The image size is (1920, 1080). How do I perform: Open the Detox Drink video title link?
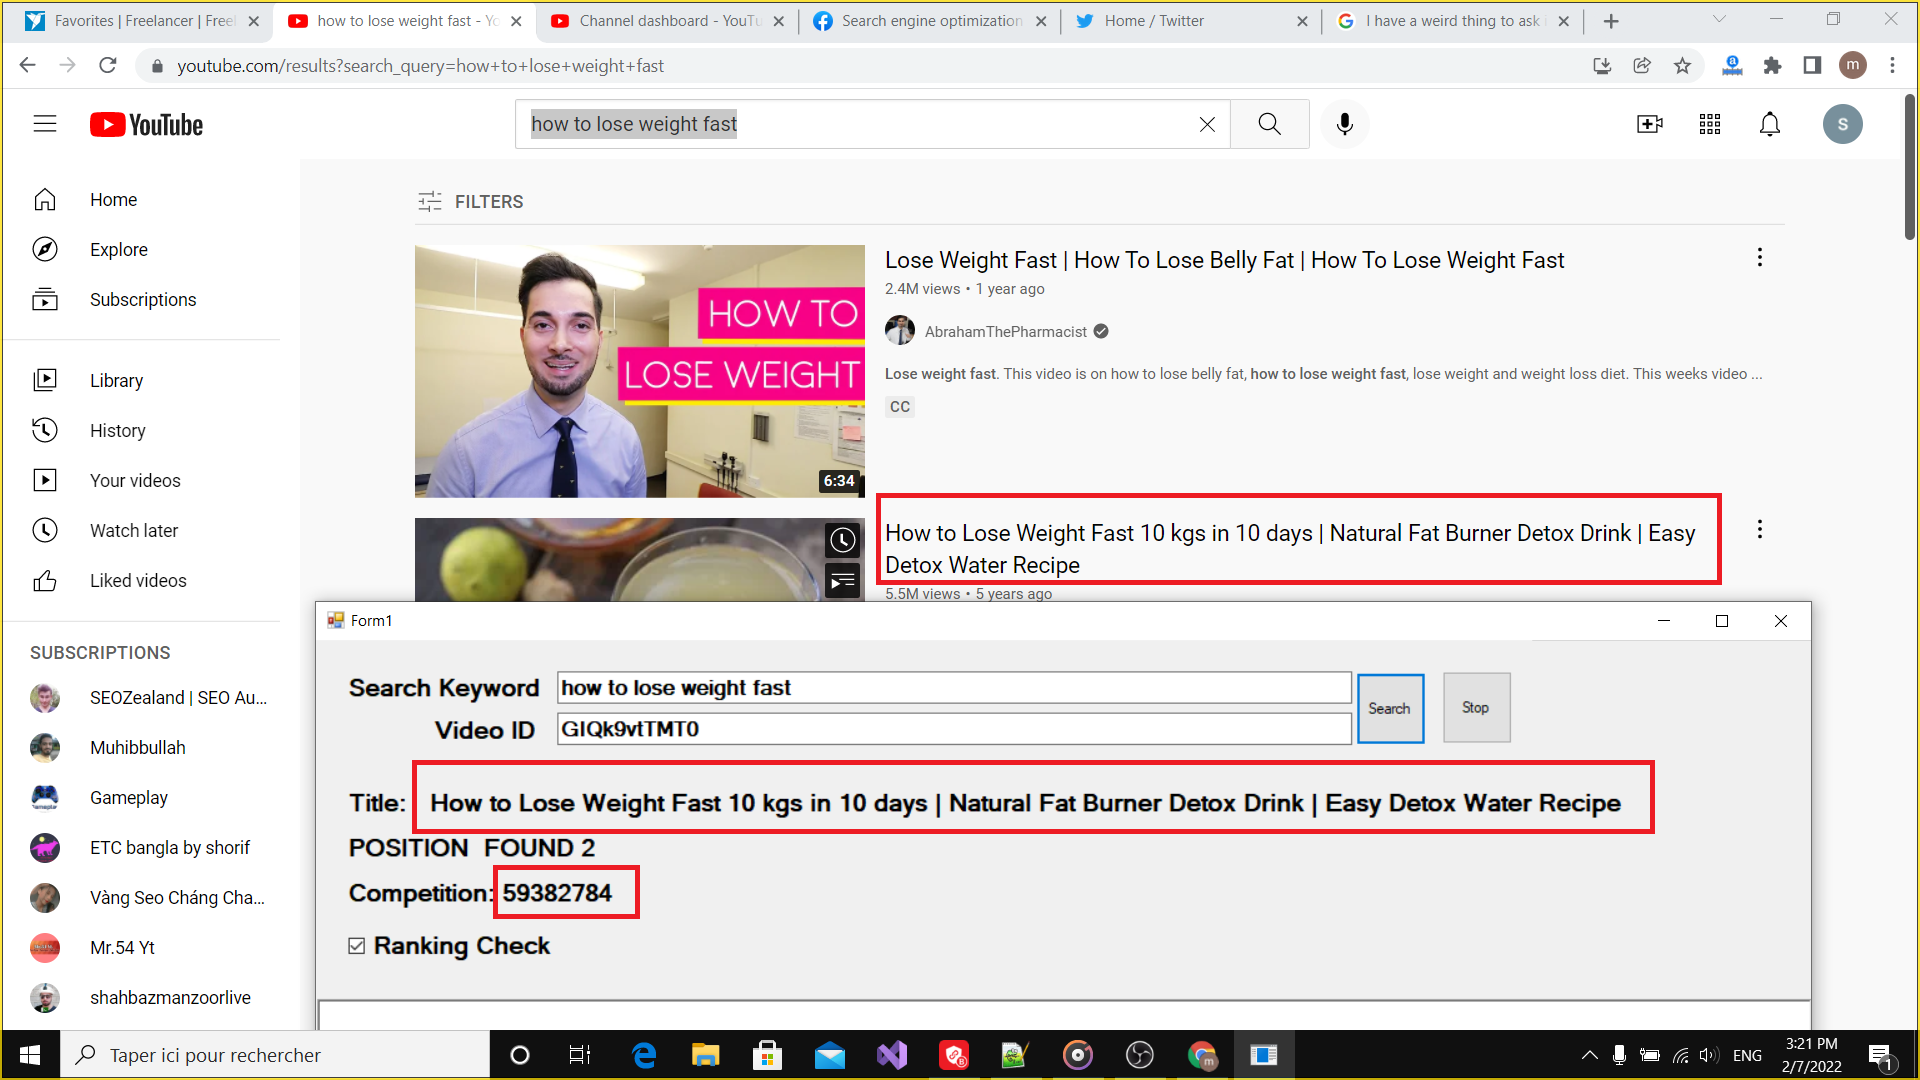[x=1290, y=549]
